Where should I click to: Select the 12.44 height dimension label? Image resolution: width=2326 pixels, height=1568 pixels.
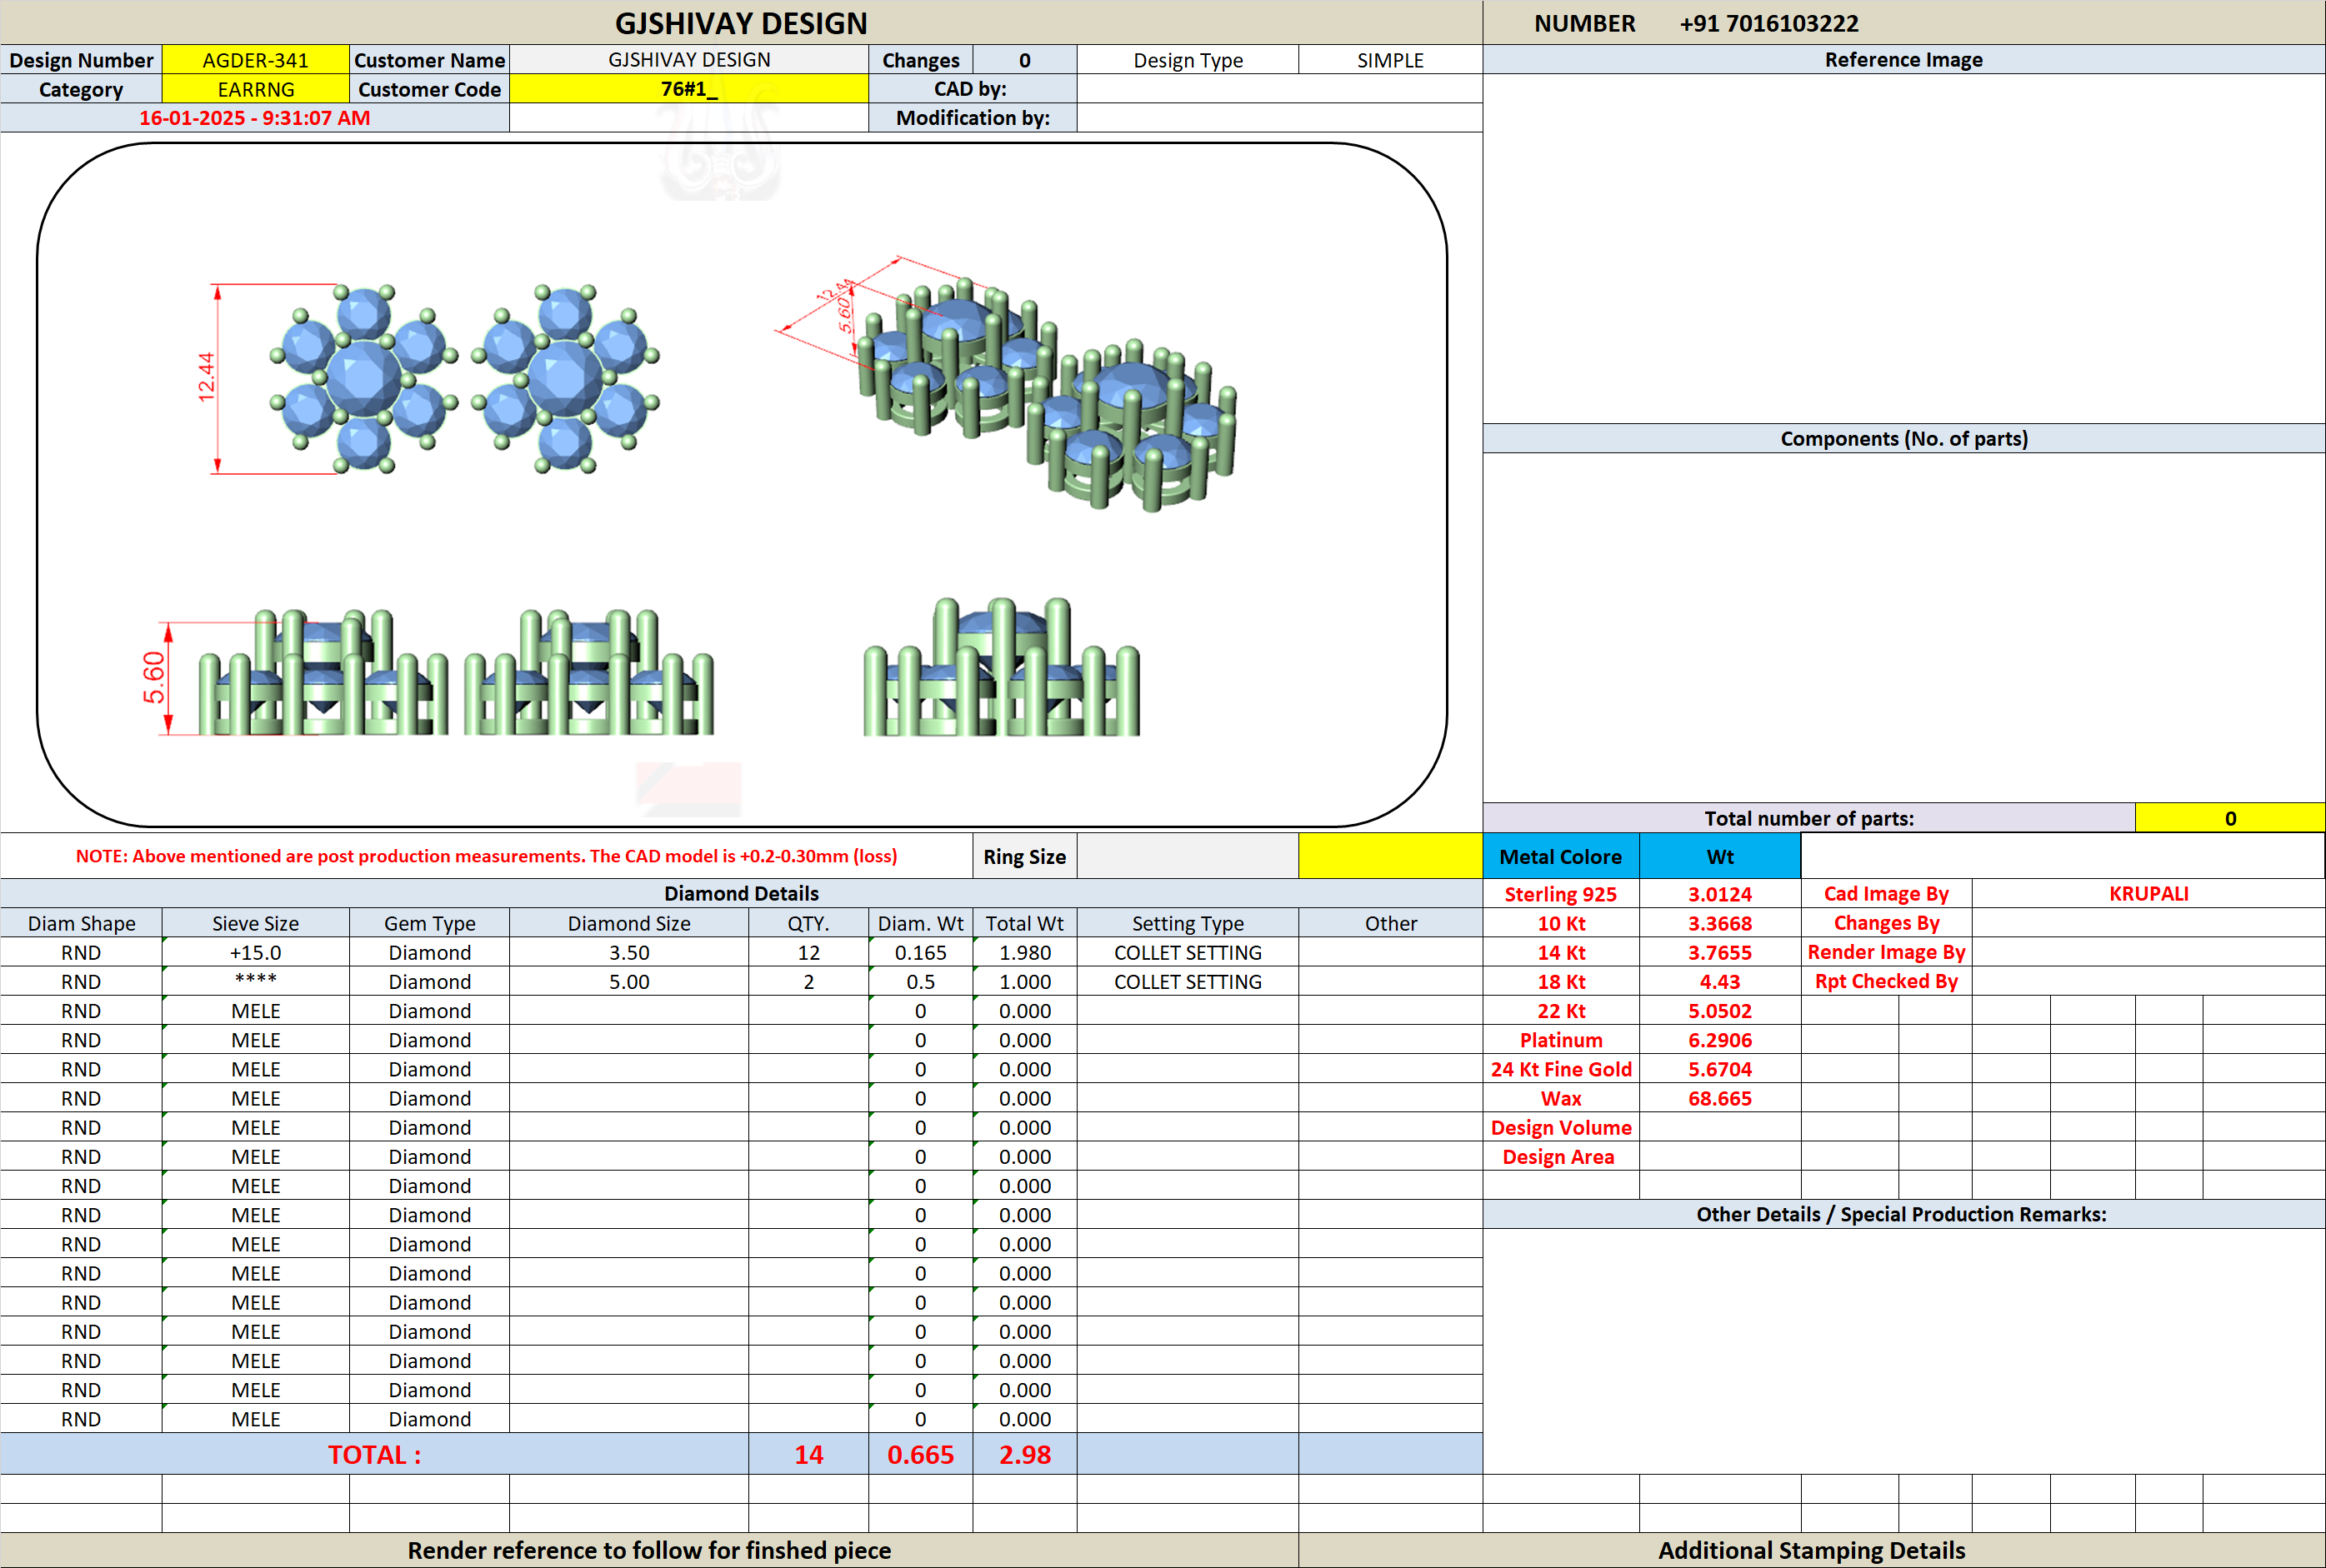click(x=206, y=377)
